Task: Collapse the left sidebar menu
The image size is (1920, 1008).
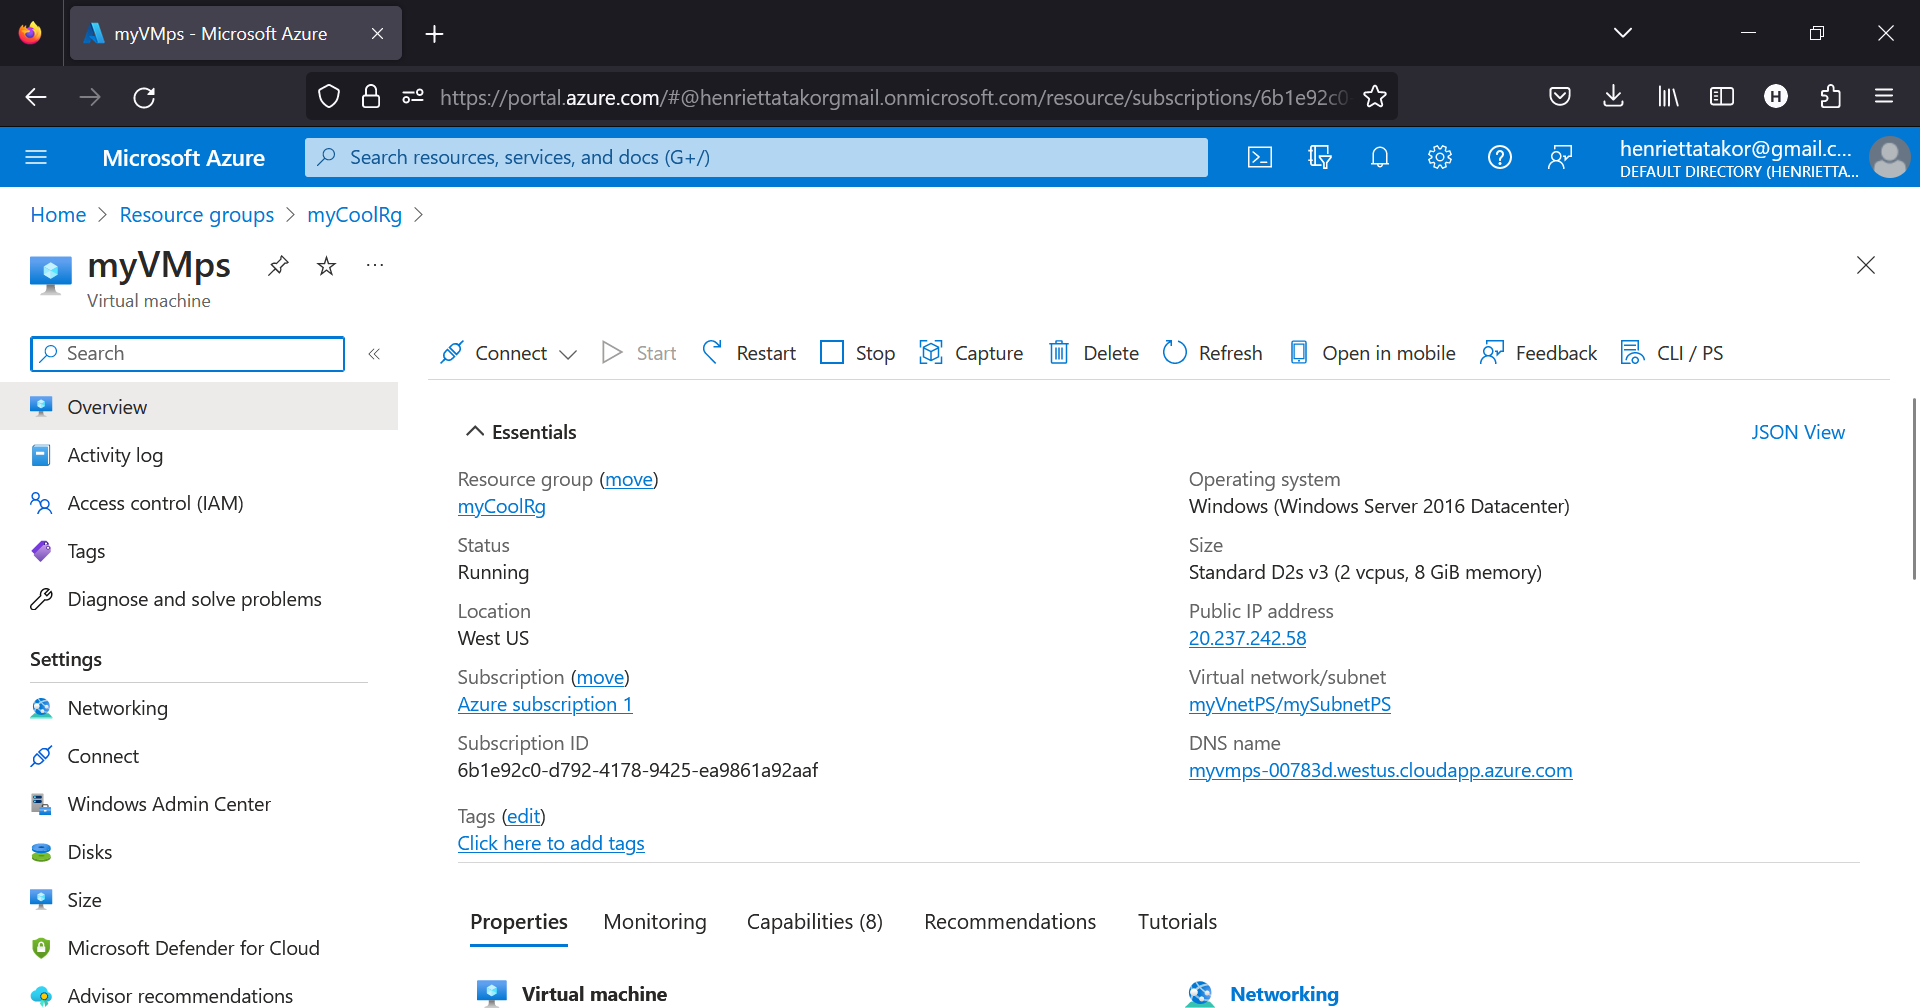Action: 374,354
